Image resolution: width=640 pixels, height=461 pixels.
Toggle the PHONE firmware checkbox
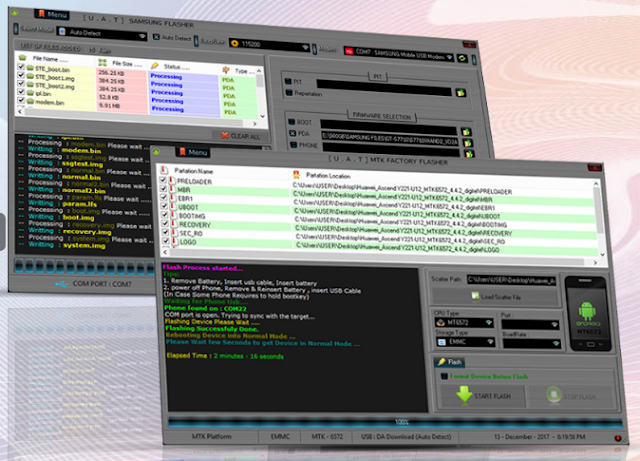[293, 145]
